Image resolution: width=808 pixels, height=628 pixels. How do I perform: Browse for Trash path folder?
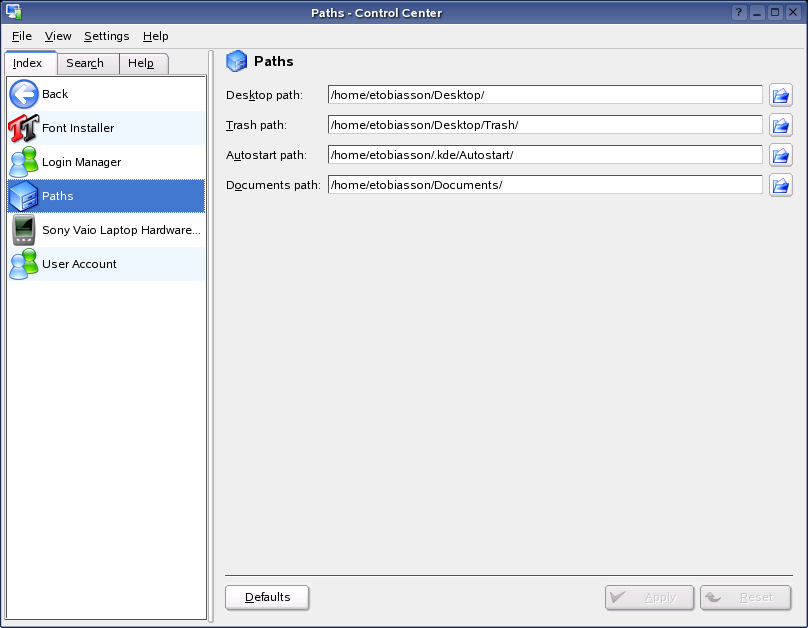click(x=781, y=125)
